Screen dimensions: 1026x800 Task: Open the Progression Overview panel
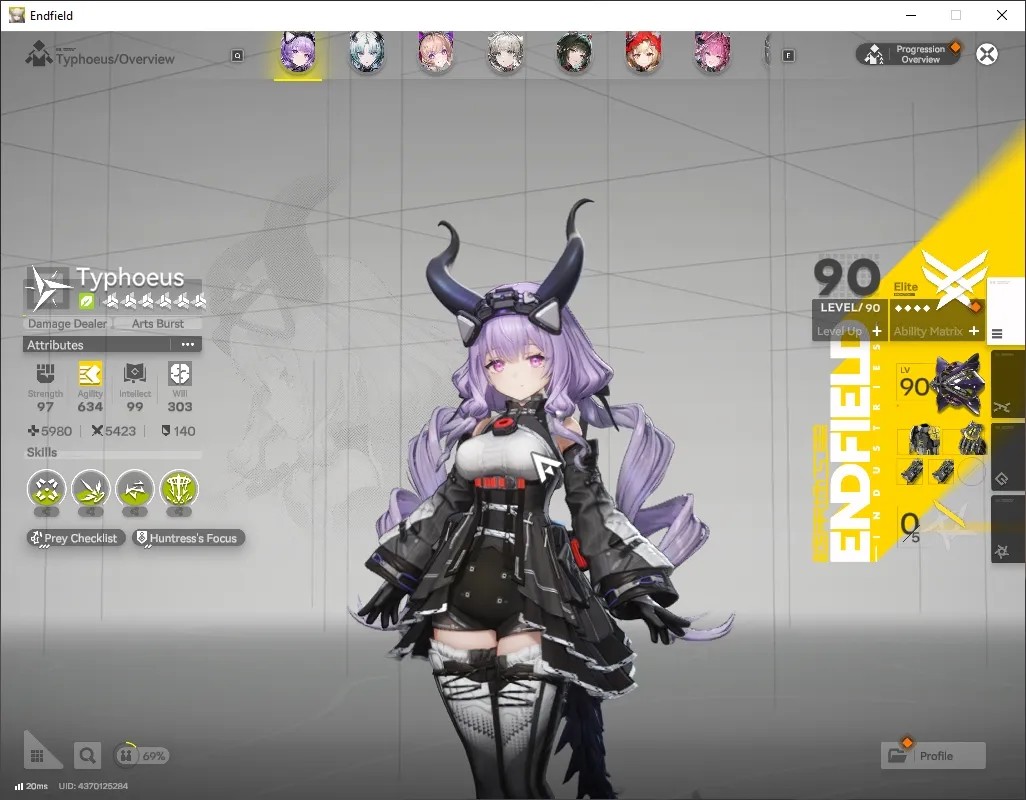(908, 54)
